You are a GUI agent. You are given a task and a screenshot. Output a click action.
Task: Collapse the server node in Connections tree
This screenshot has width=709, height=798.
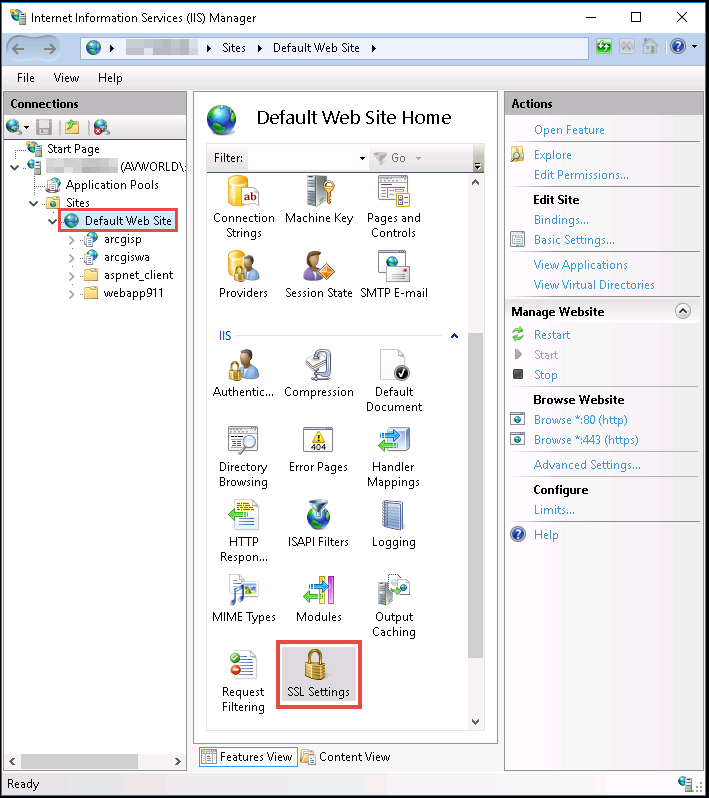(x=15, y=167)
